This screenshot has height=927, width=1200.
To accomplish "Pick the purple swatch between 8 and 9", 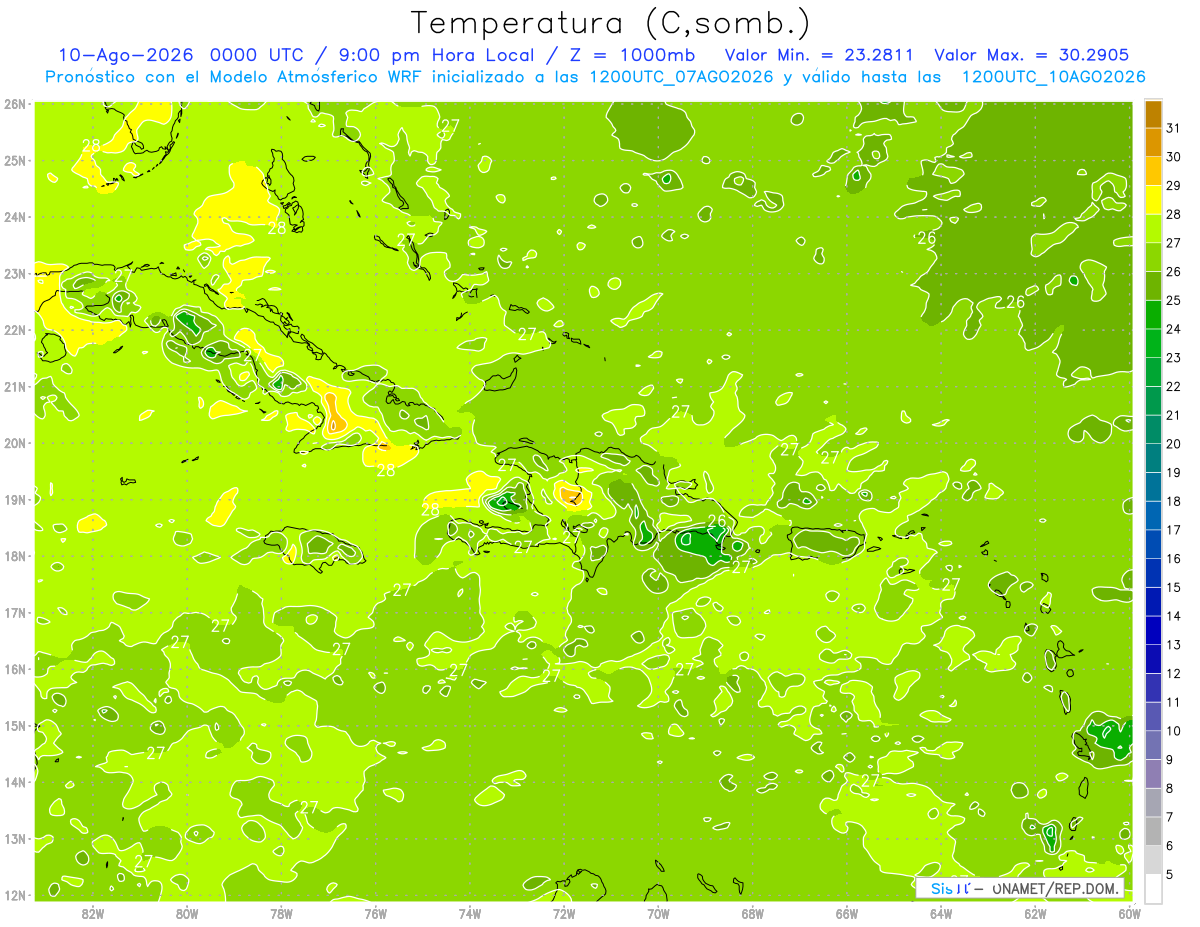I will point(1153,774).
